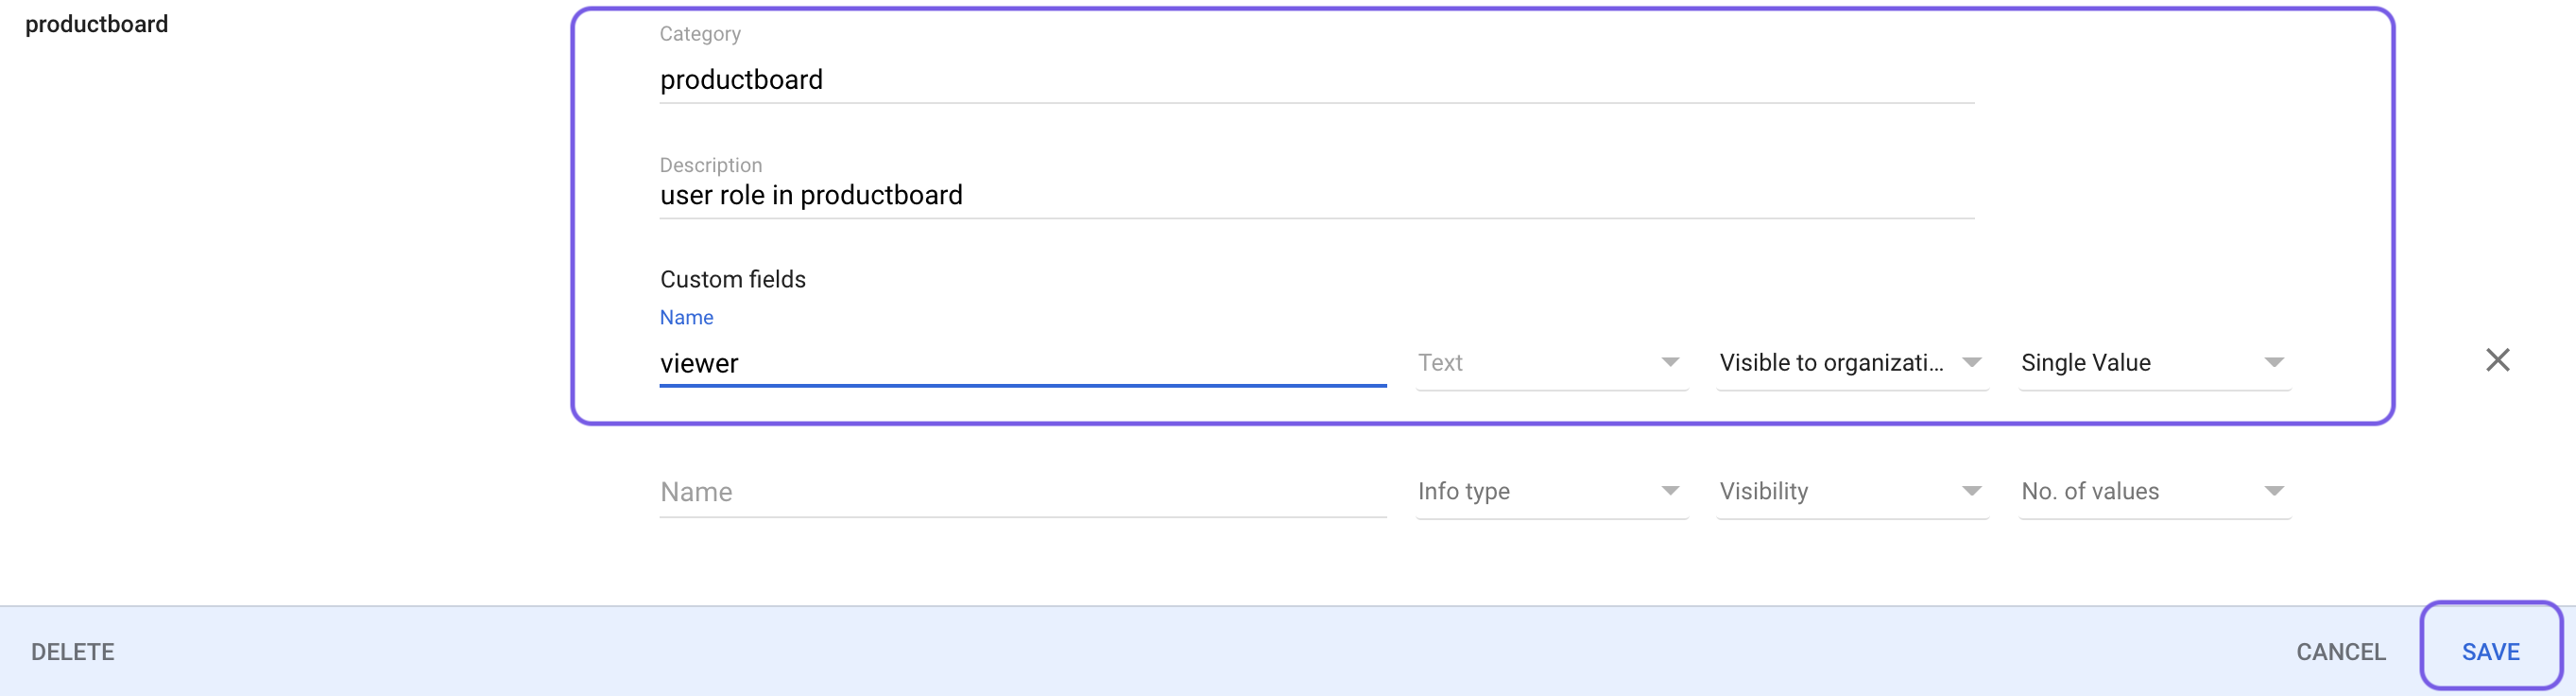Click the DELETE button

72,652
